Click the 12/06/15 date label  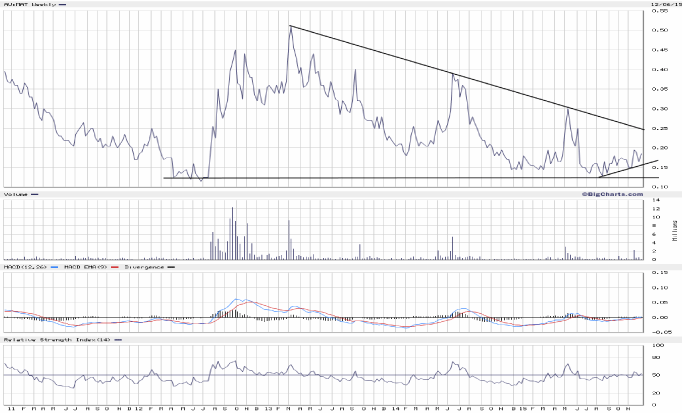point(666,4)
